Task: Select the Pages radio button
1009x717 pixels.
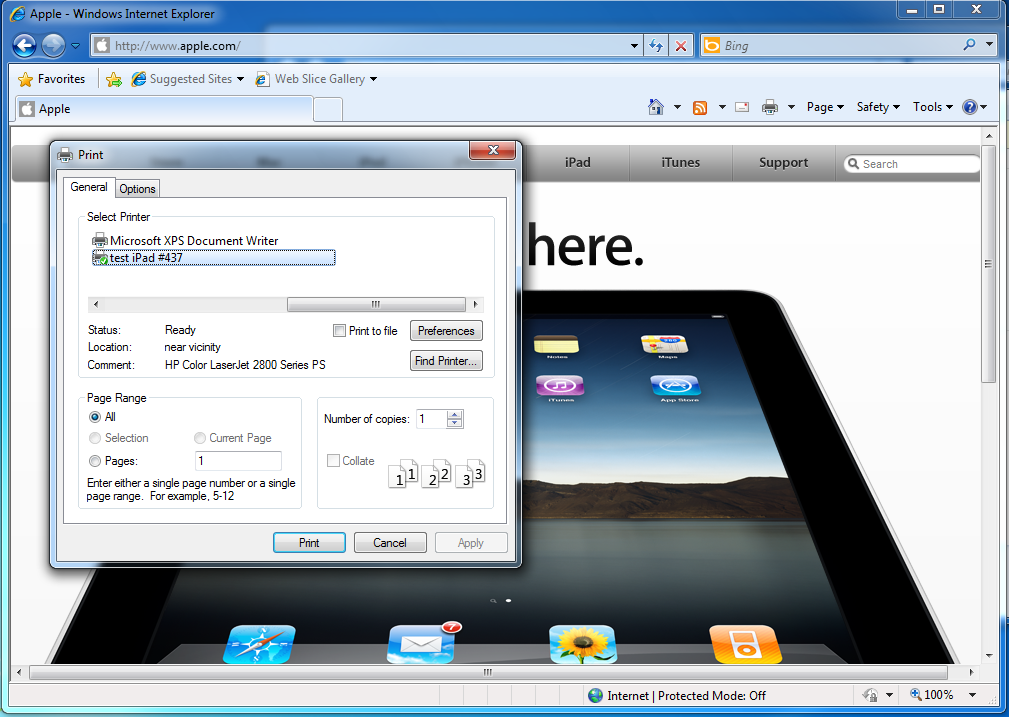Action: (95, 461)
